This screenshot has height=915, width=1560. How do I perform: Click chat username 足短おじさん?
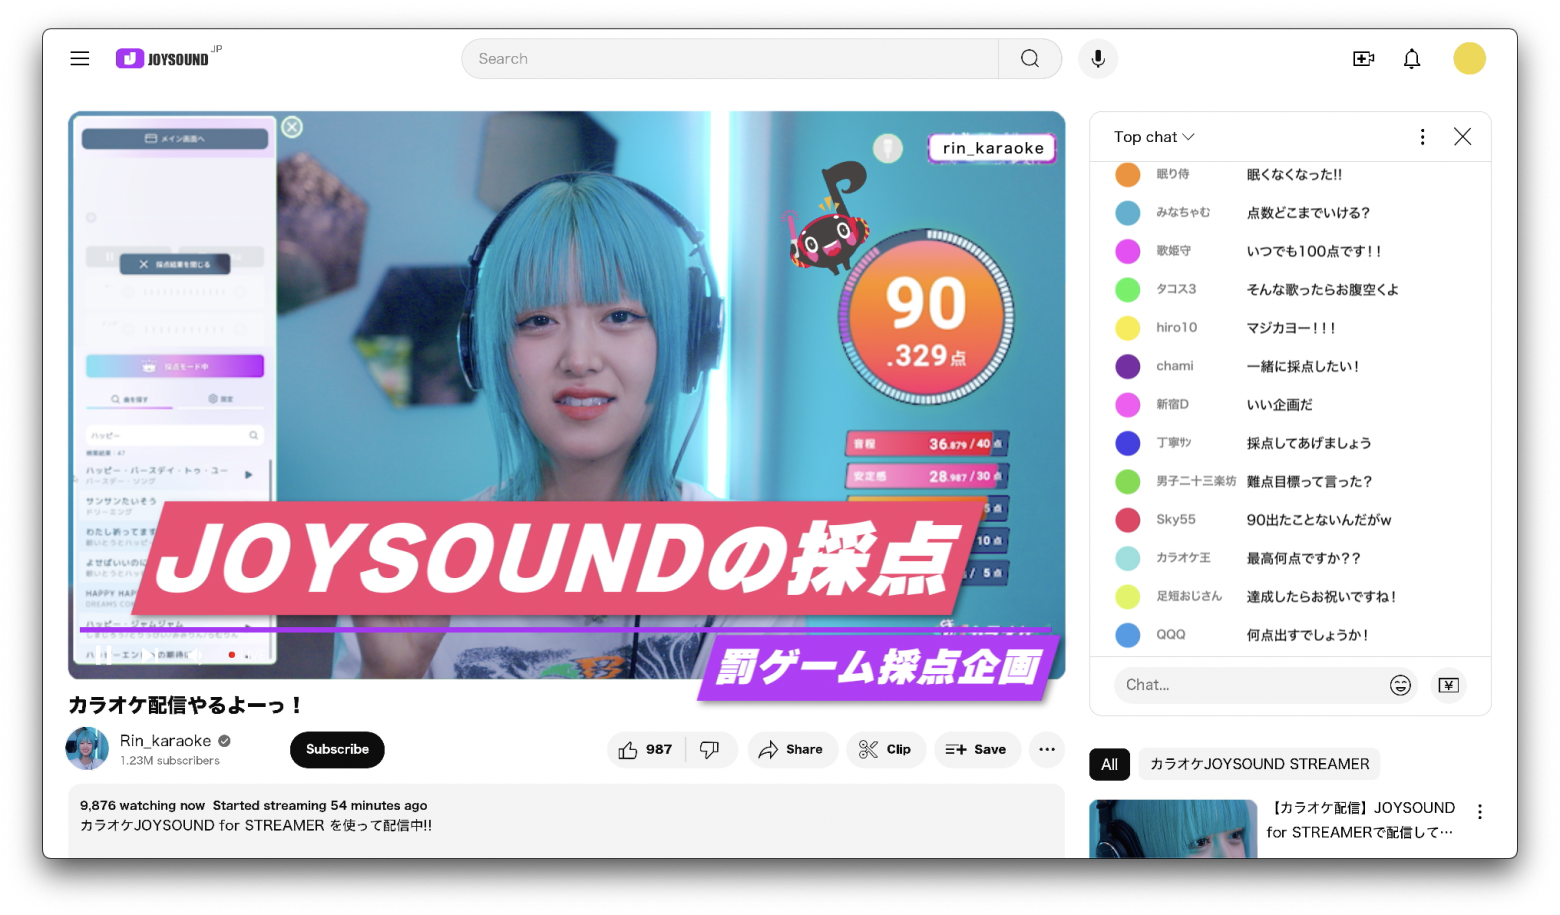[1189, 596]
